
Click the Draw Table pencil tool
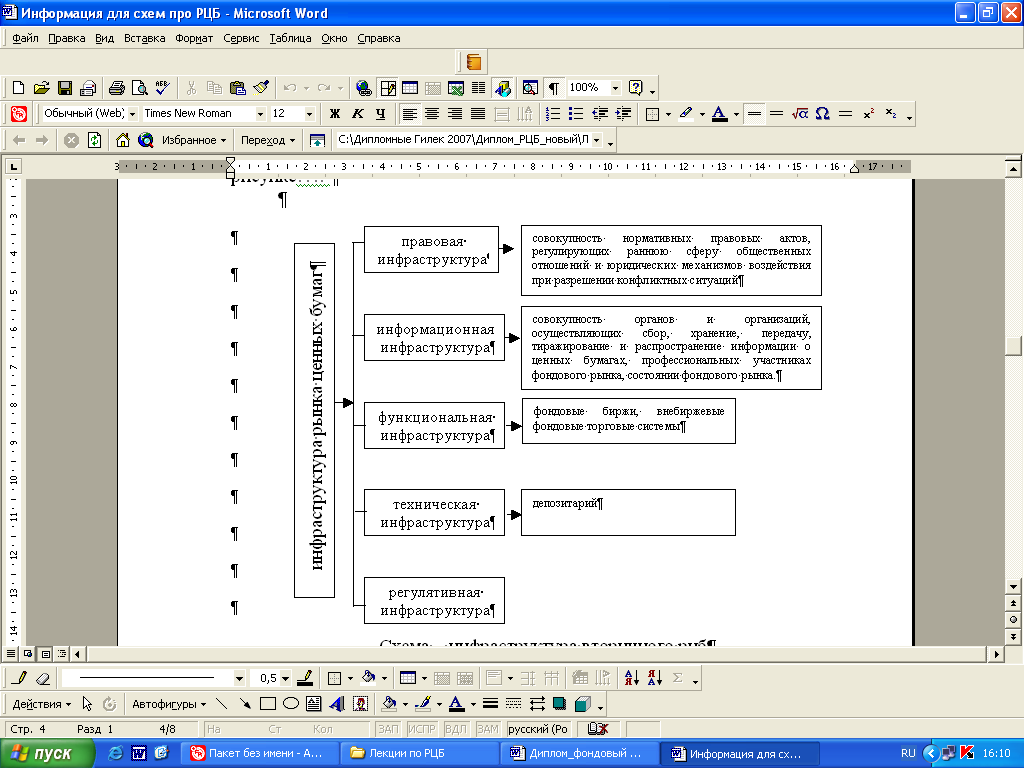pyautogui.click(x=20, y=678)
